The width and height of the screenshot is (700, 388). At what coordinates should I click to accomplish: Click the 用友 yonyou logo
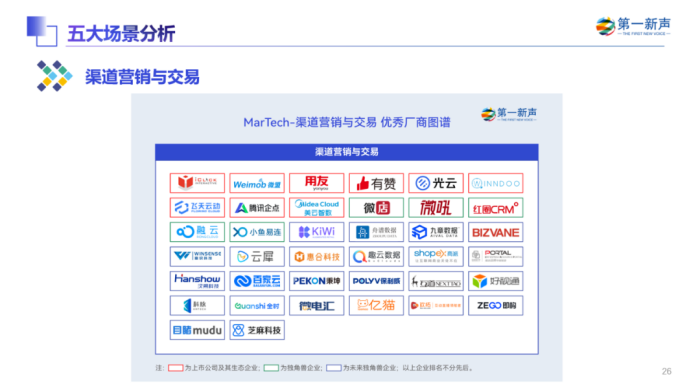tap(317, 183)
